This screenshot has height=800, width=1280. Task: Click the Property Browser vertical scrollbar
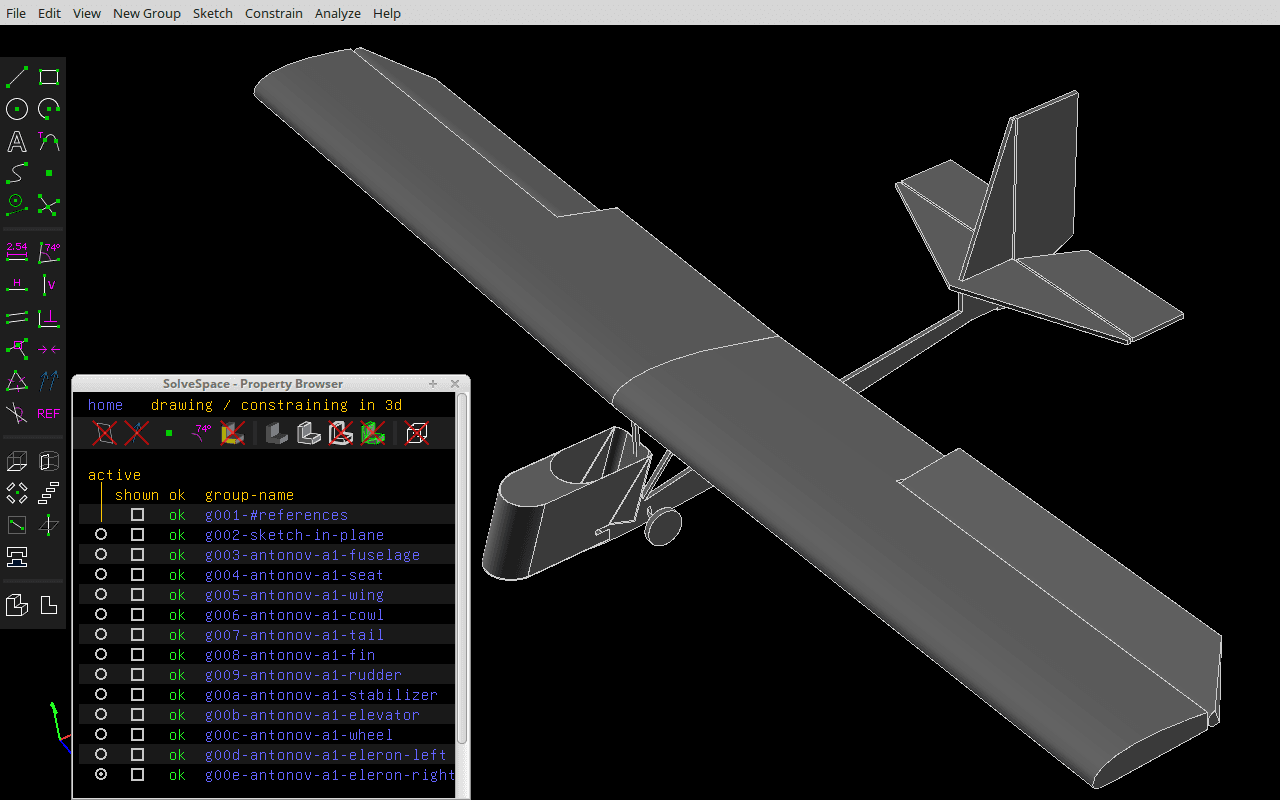click(462, 590)
